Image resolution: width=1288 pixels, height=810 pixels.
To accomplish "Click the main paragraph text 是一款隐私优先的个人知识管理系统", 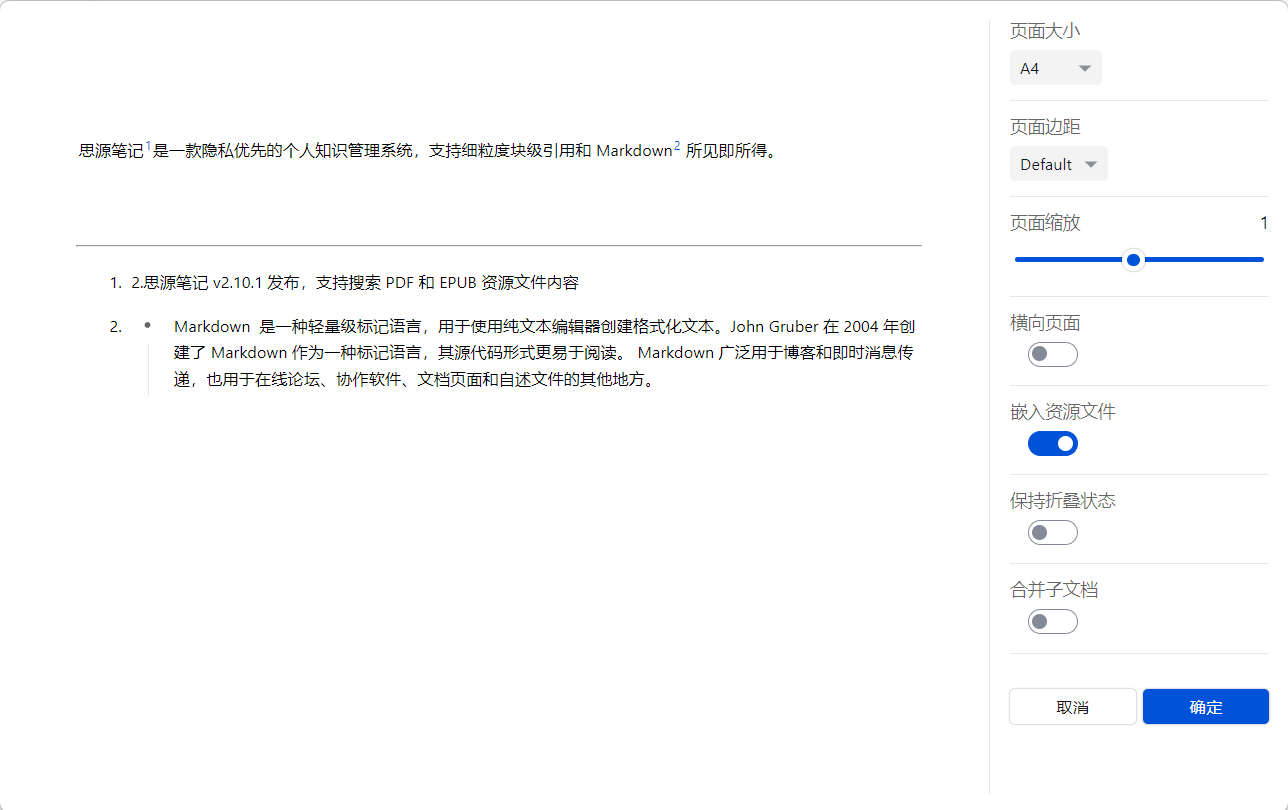I will (283, 152).
